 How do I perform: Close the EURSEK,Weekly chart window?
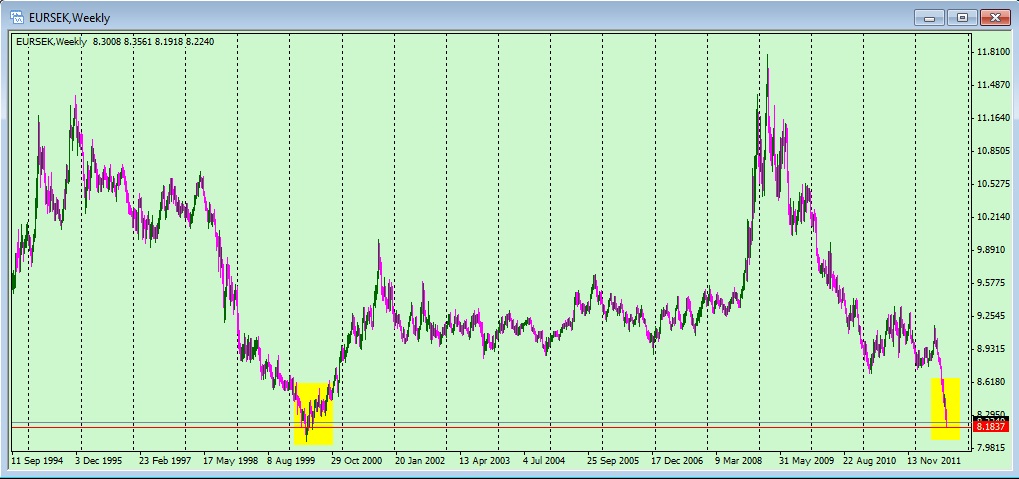pos(994,18)
